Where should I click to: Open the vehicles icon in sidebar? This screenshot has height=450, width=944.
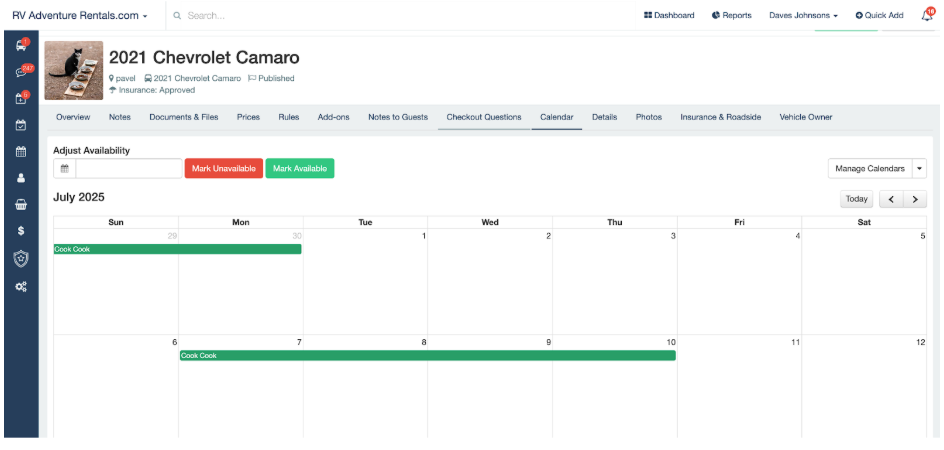click(x=21, y=46)
